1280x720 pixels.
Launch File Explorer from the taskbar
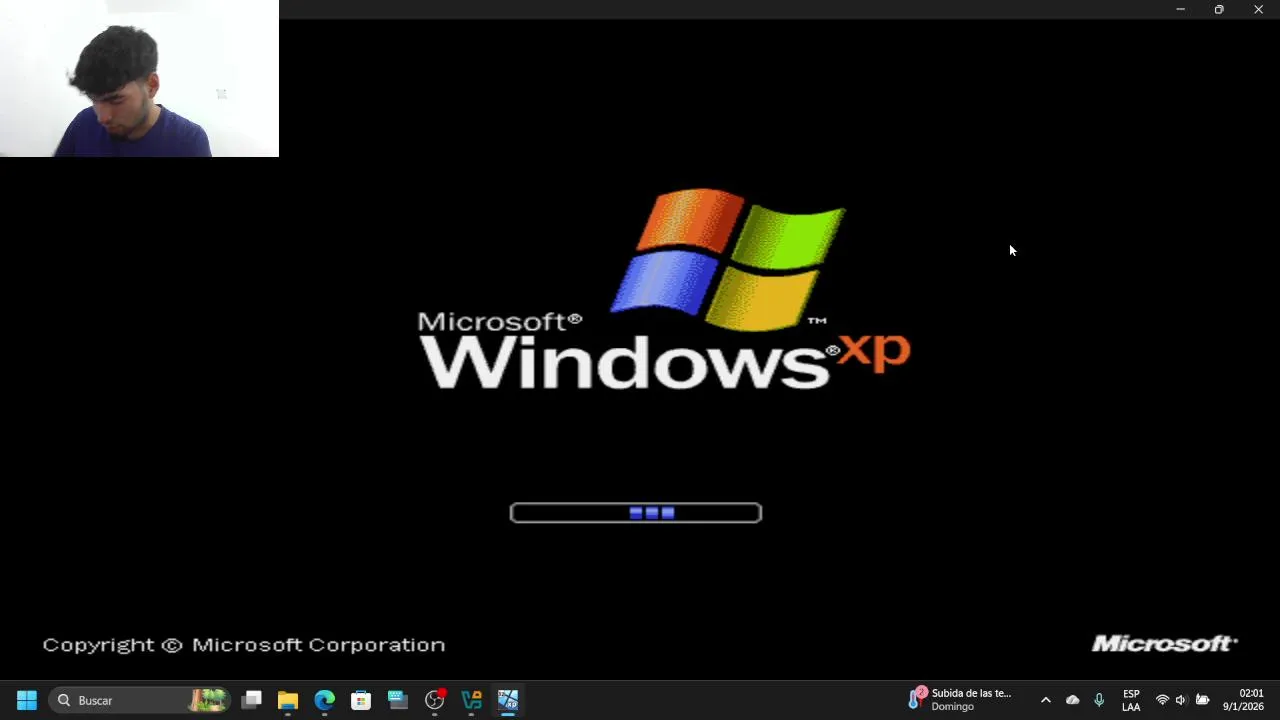[x=288, y=700]
